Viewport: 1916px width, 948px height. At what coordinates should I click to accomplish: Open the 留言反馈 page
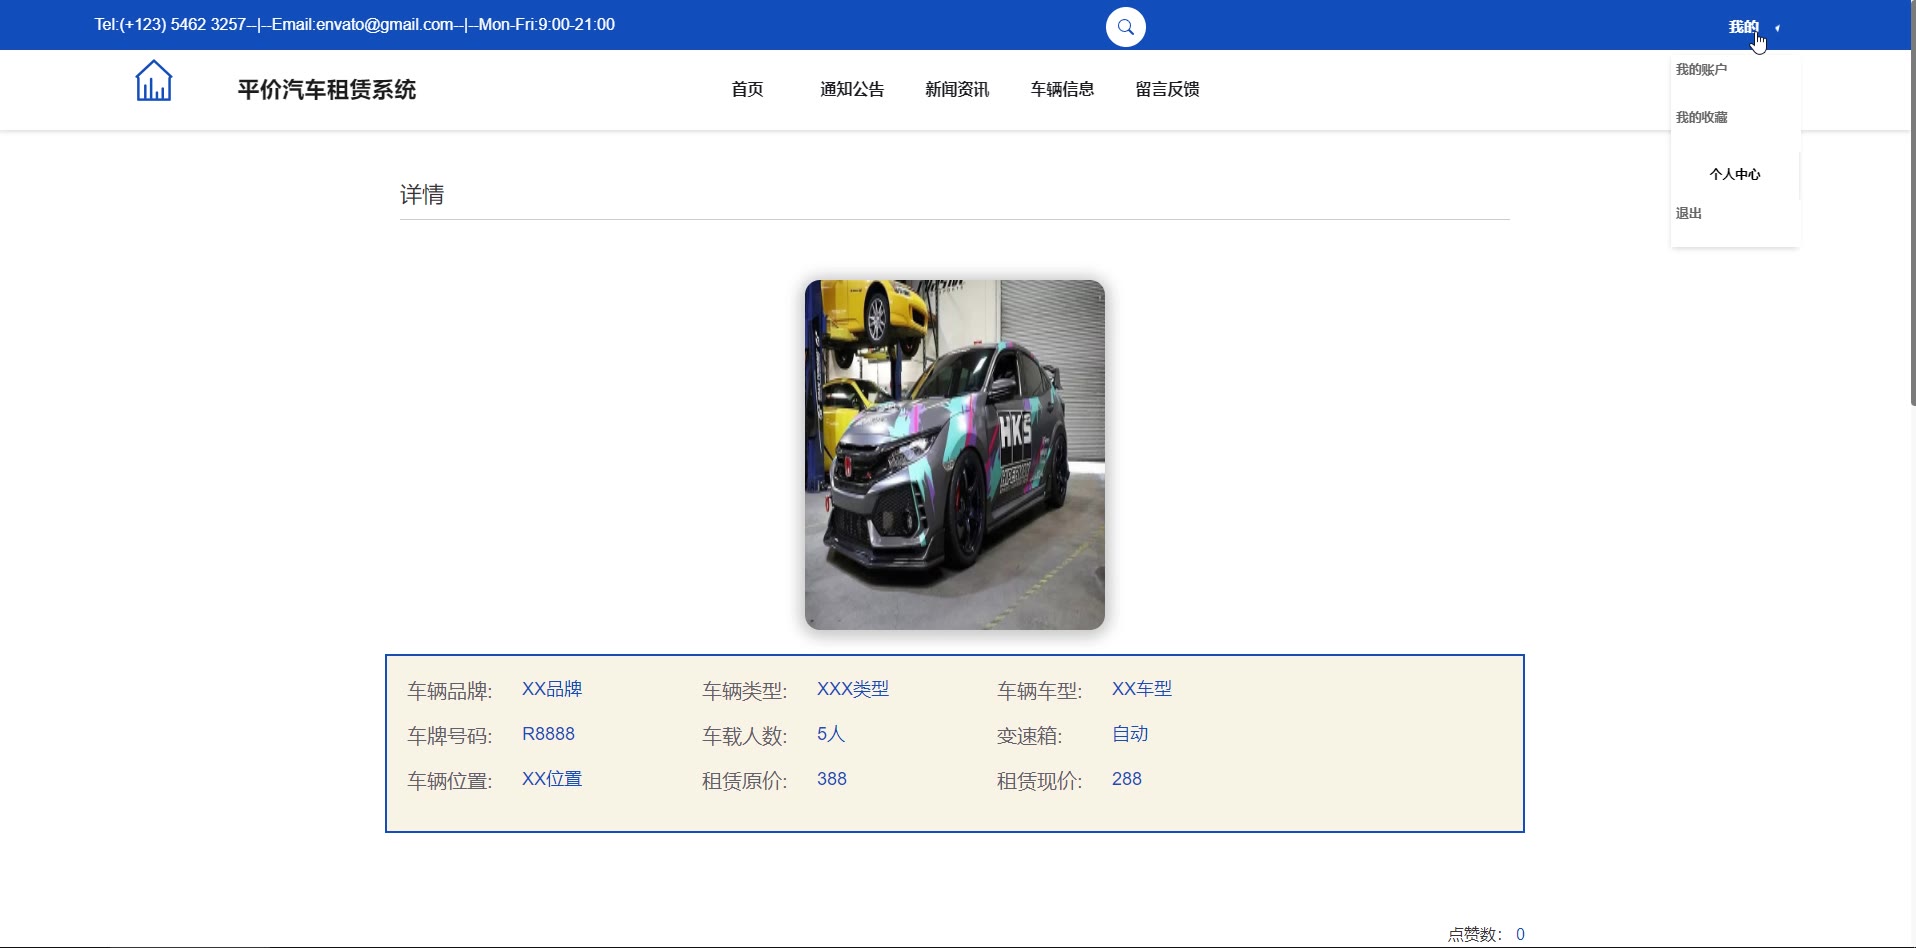[1167, 90]
